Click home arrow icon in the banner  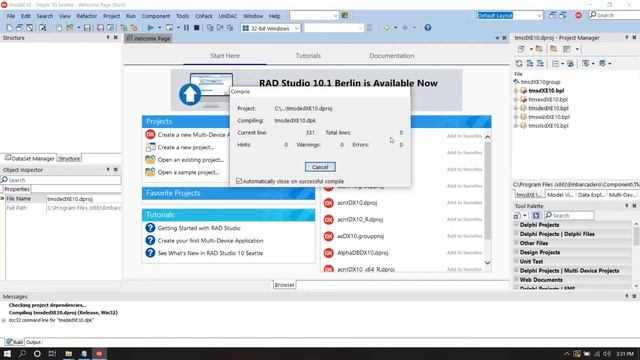190,94
